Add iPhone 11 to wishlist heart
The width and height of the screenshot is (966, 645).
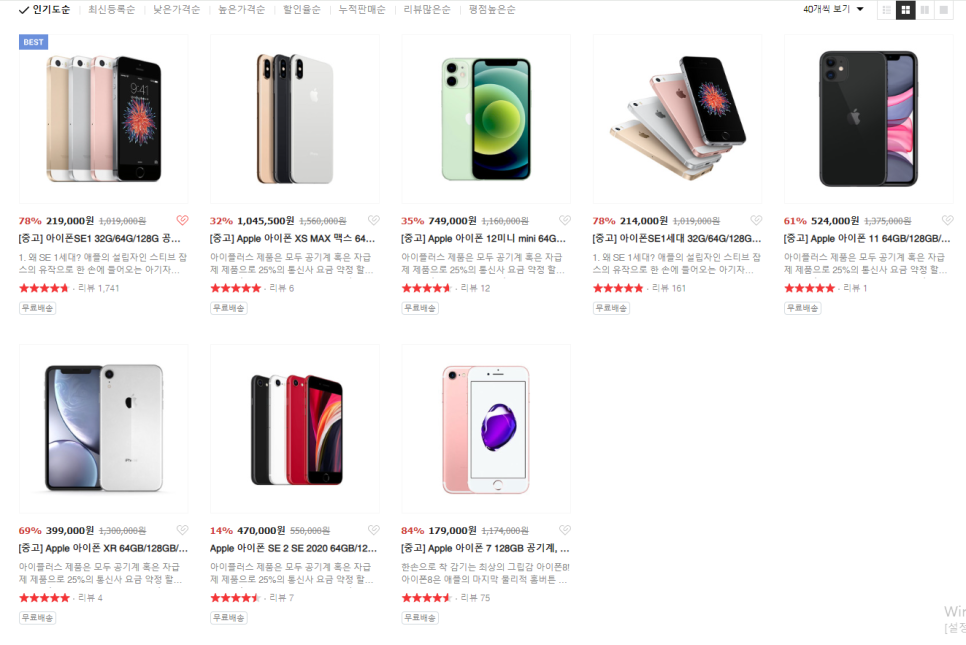[948, 220]
